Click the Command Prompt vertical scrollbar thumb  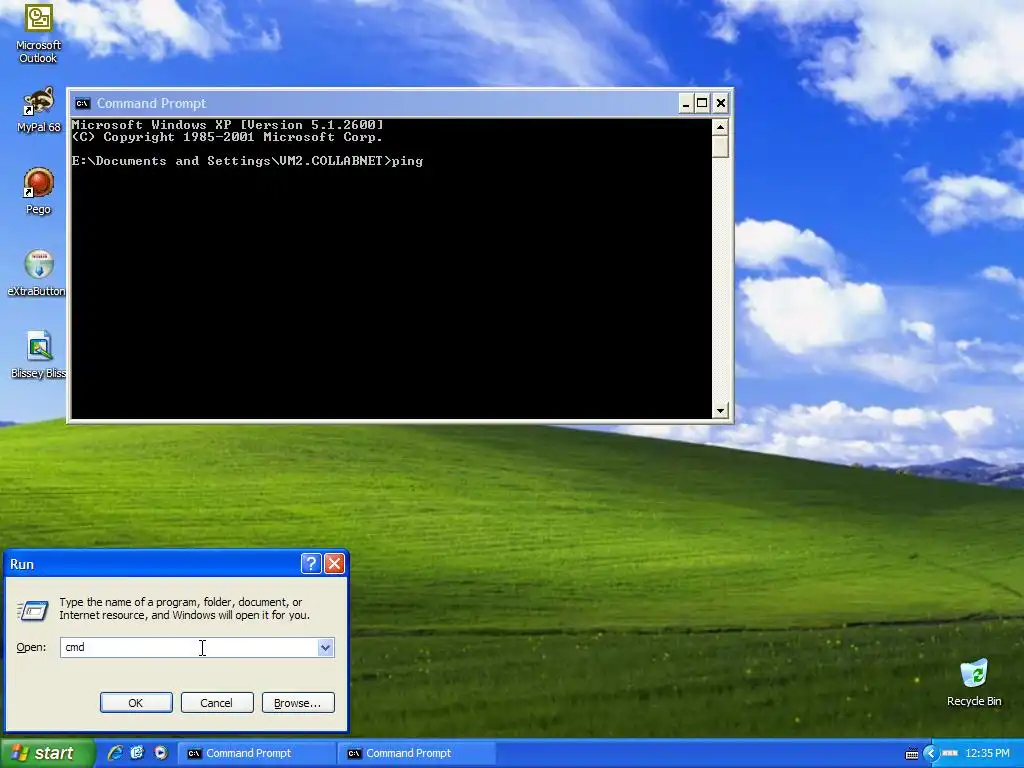click(720, 146)
